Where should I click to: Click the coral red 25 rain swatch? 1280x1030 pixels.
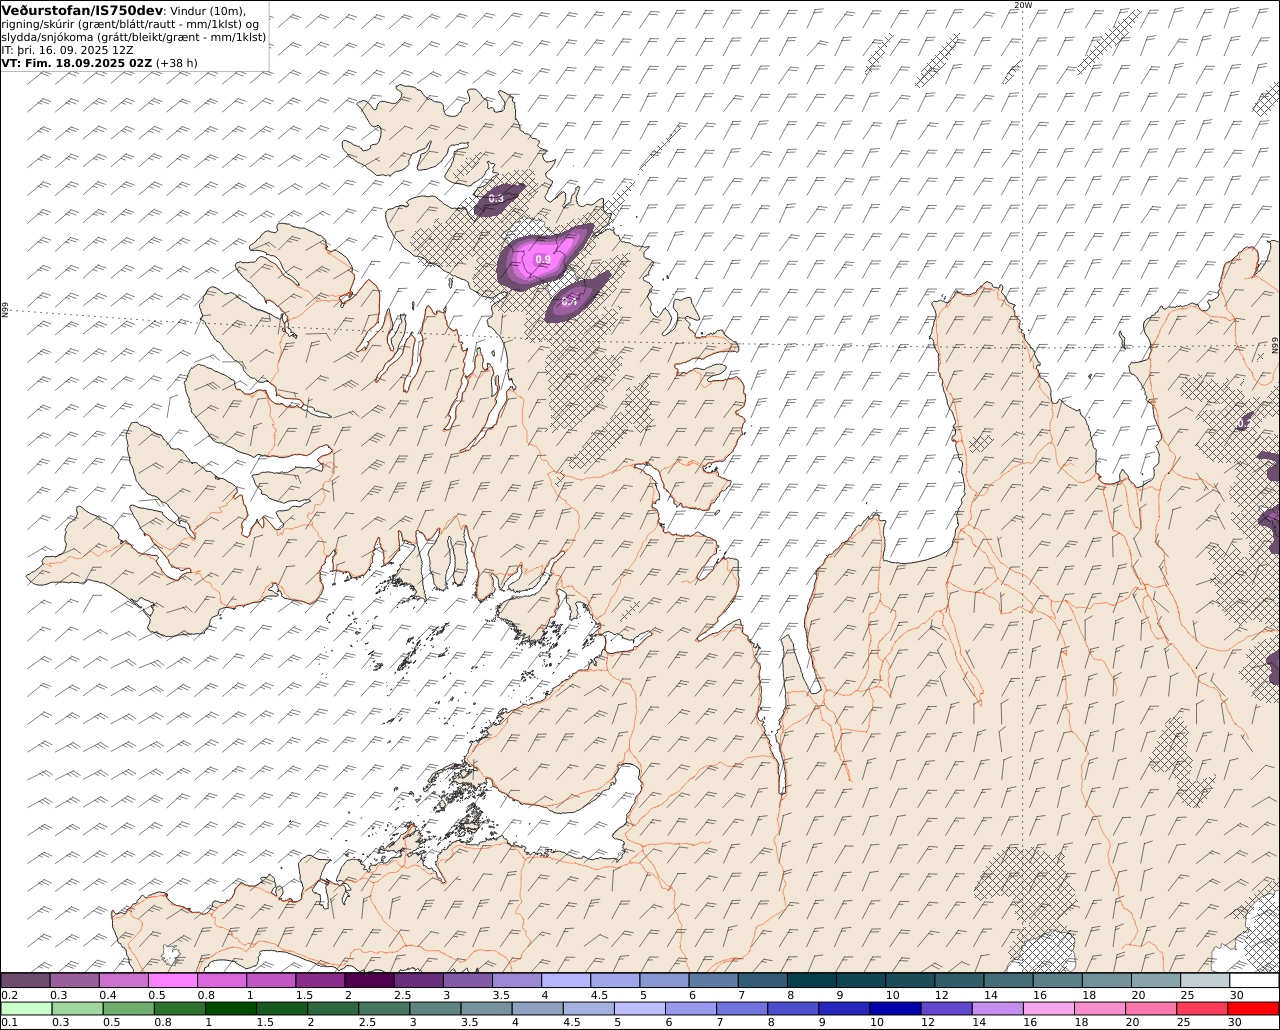pos(1202,1009)
